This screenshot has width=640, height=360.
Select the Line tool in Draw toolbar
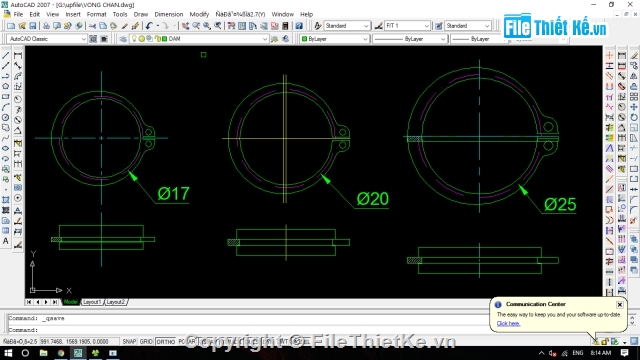pos(6,55)
